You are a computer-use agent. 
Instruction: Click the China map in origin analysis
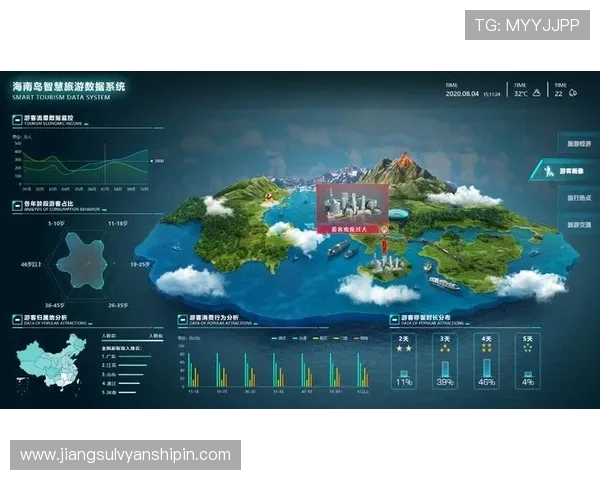52,361
